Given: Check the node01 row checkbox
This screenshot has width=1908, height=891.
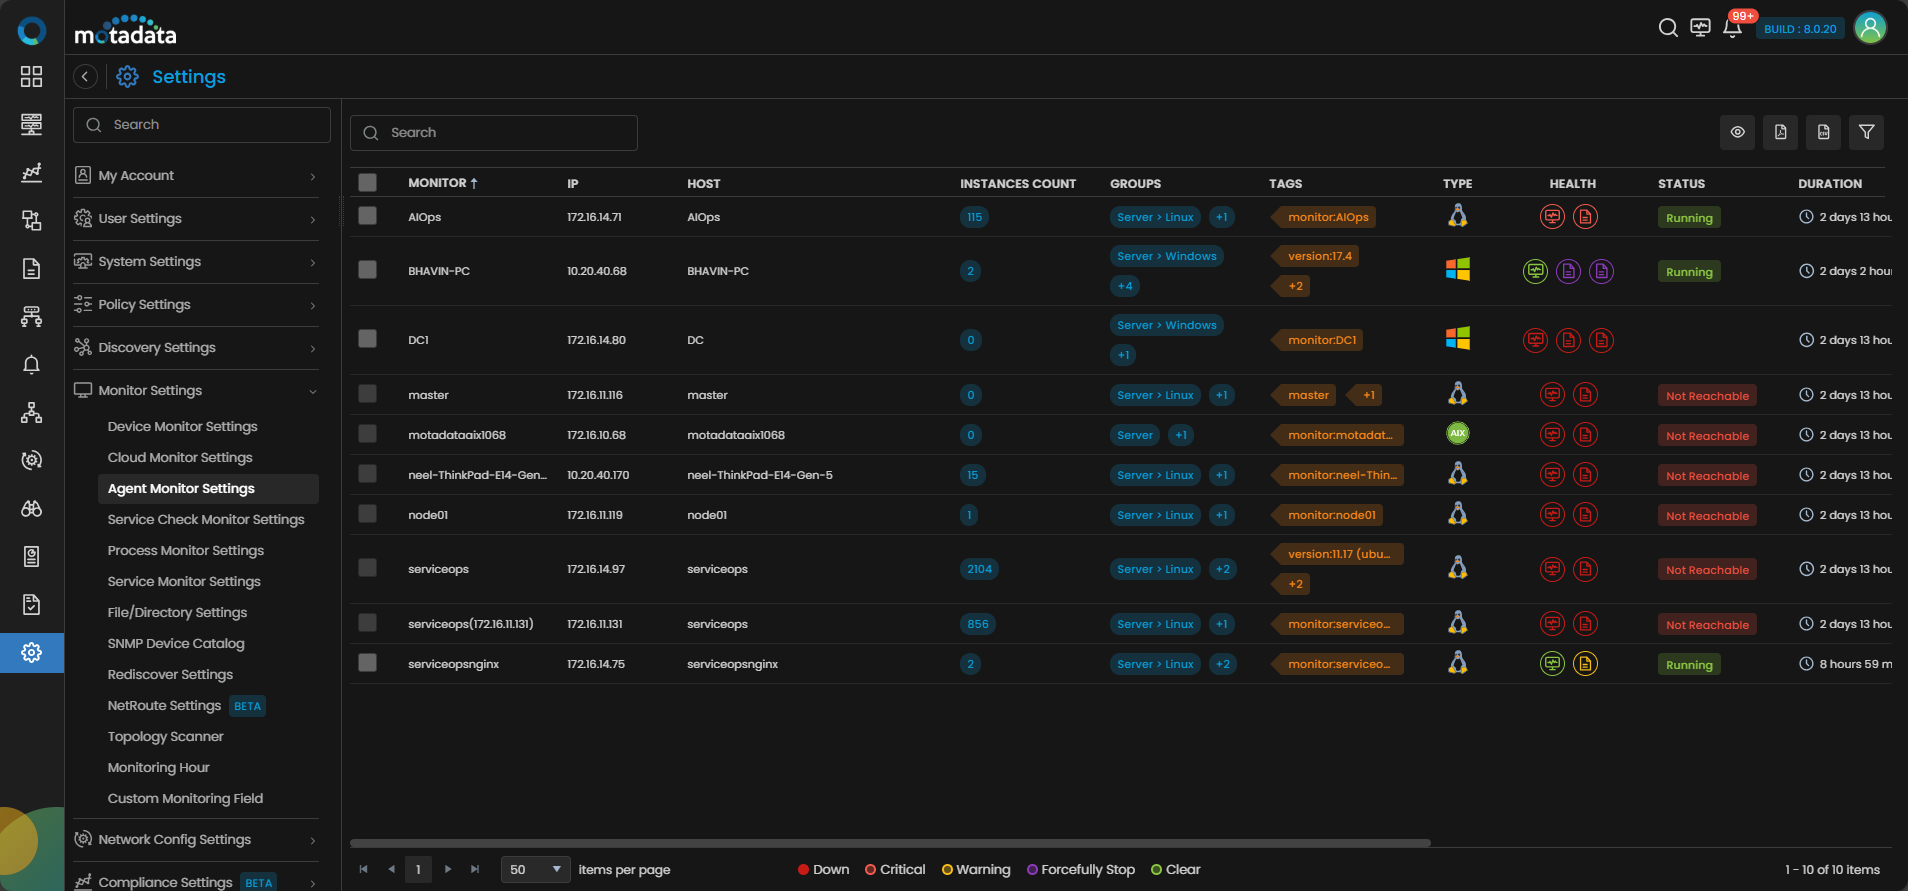Looking at the screenshot, I should coord(368,514).
